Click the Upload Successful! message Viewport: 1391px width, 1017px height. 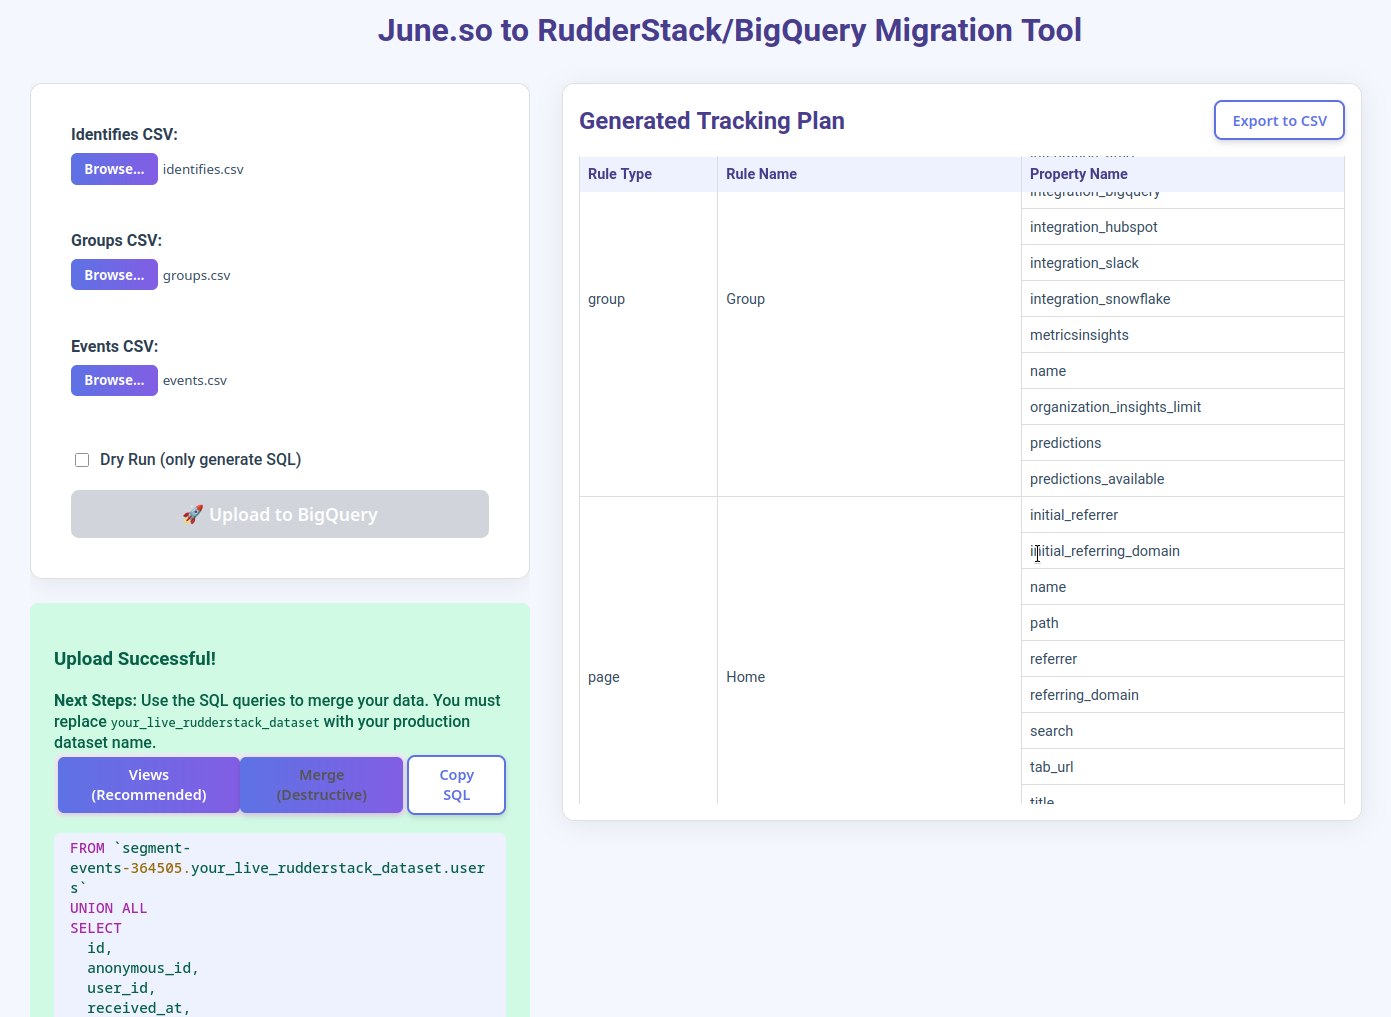point(135,659)
